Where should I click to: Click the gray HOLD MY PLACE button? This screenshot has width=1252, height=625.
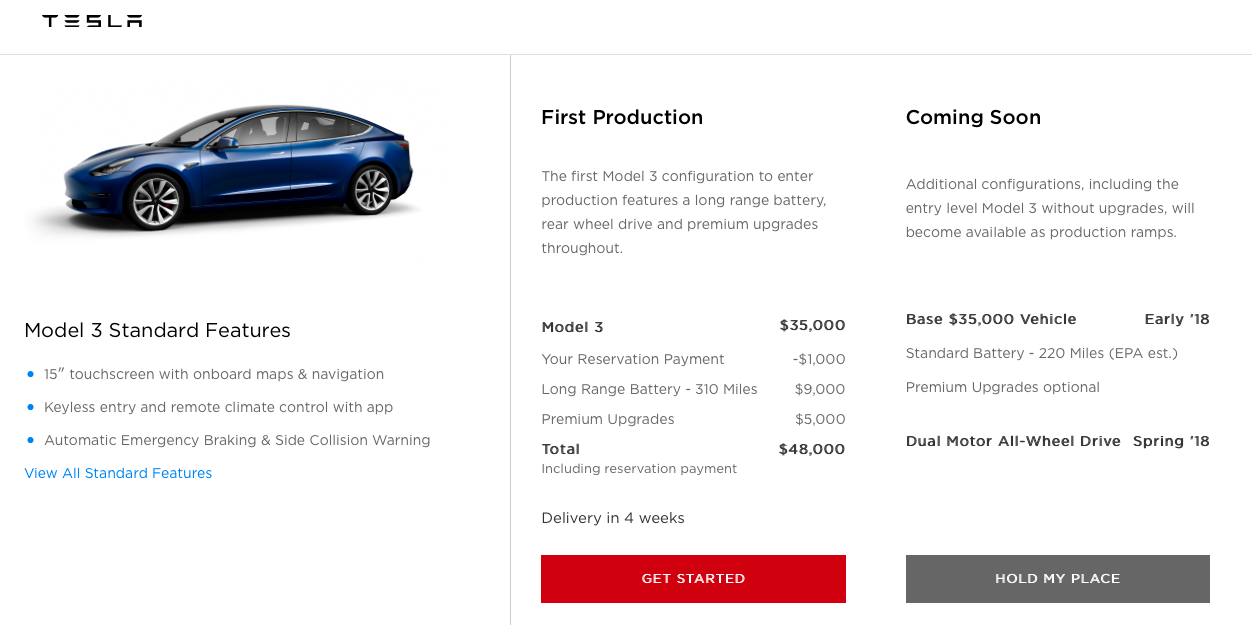1057,579
